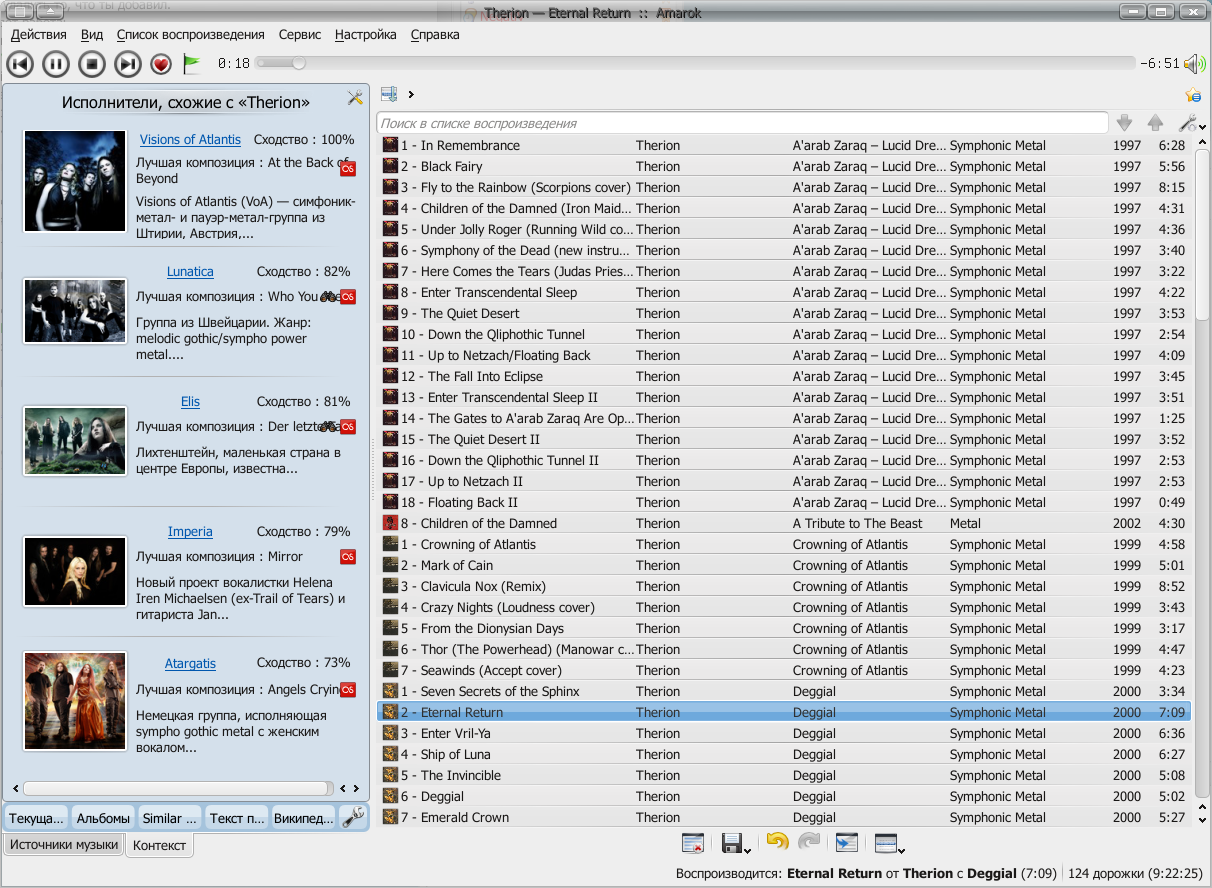Stop playback with the stop button
This screenshot has width=1212, height=888.
pos(92,64)
